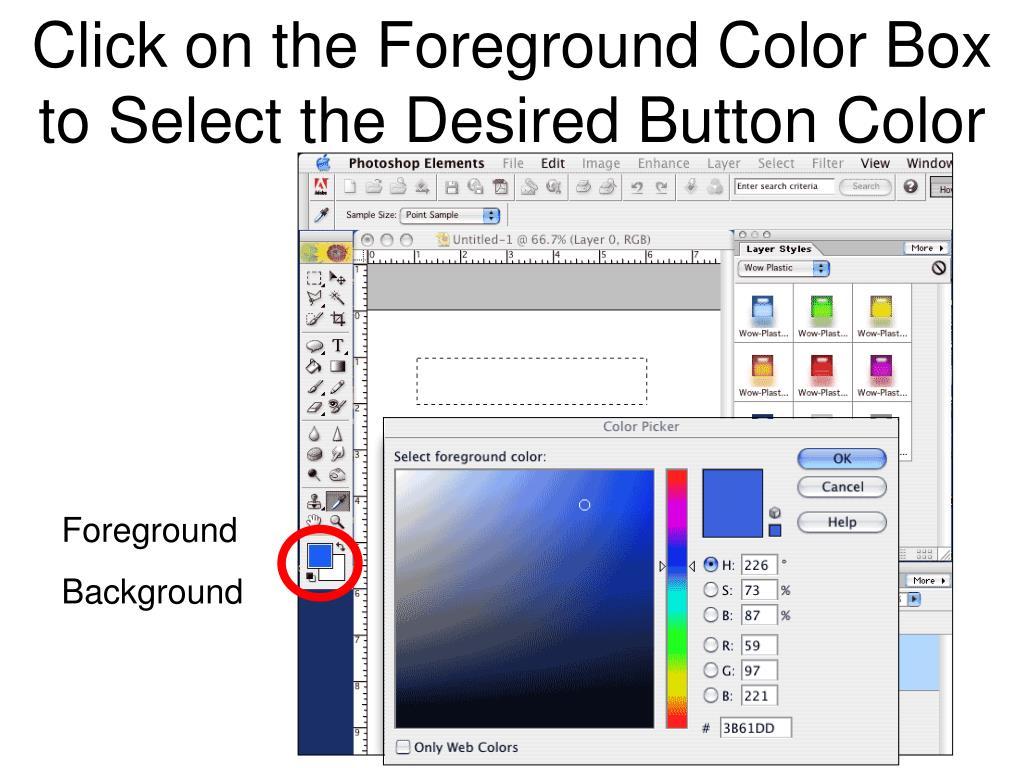Expand the lower palette More menu
Image resolution: width=1024 pixels, height=768 pixels.
tap(927, 580)
